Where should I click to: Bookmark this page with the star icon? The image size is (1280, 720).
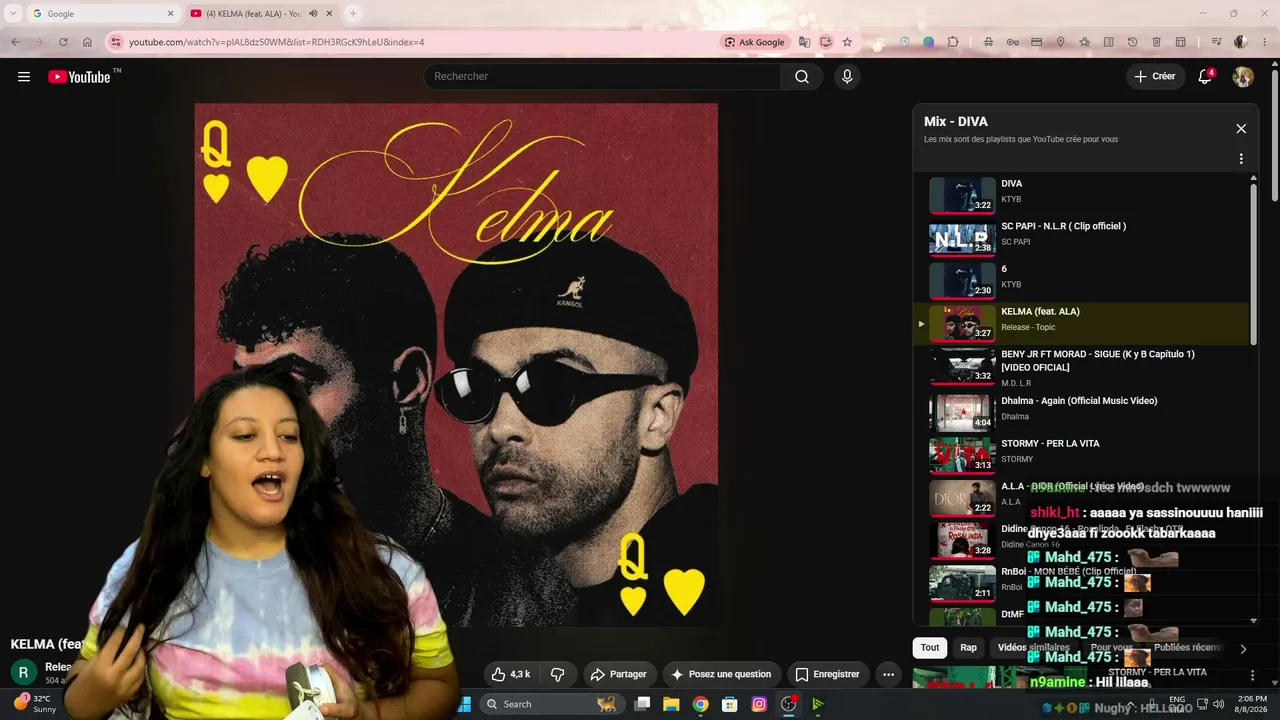[x=847, y=42]
